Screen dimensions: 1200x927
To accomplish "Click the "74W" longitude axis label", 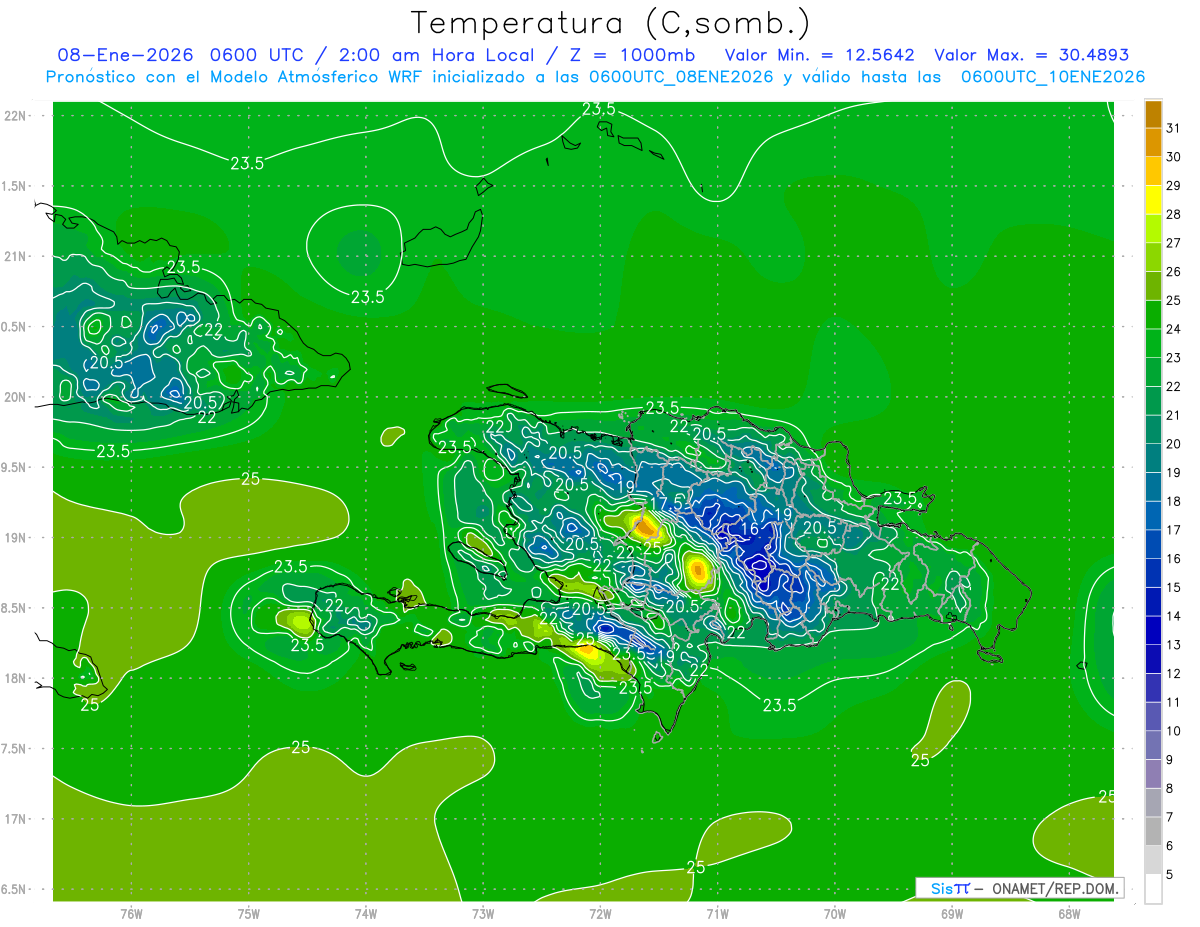I will [x=366, y=914].
